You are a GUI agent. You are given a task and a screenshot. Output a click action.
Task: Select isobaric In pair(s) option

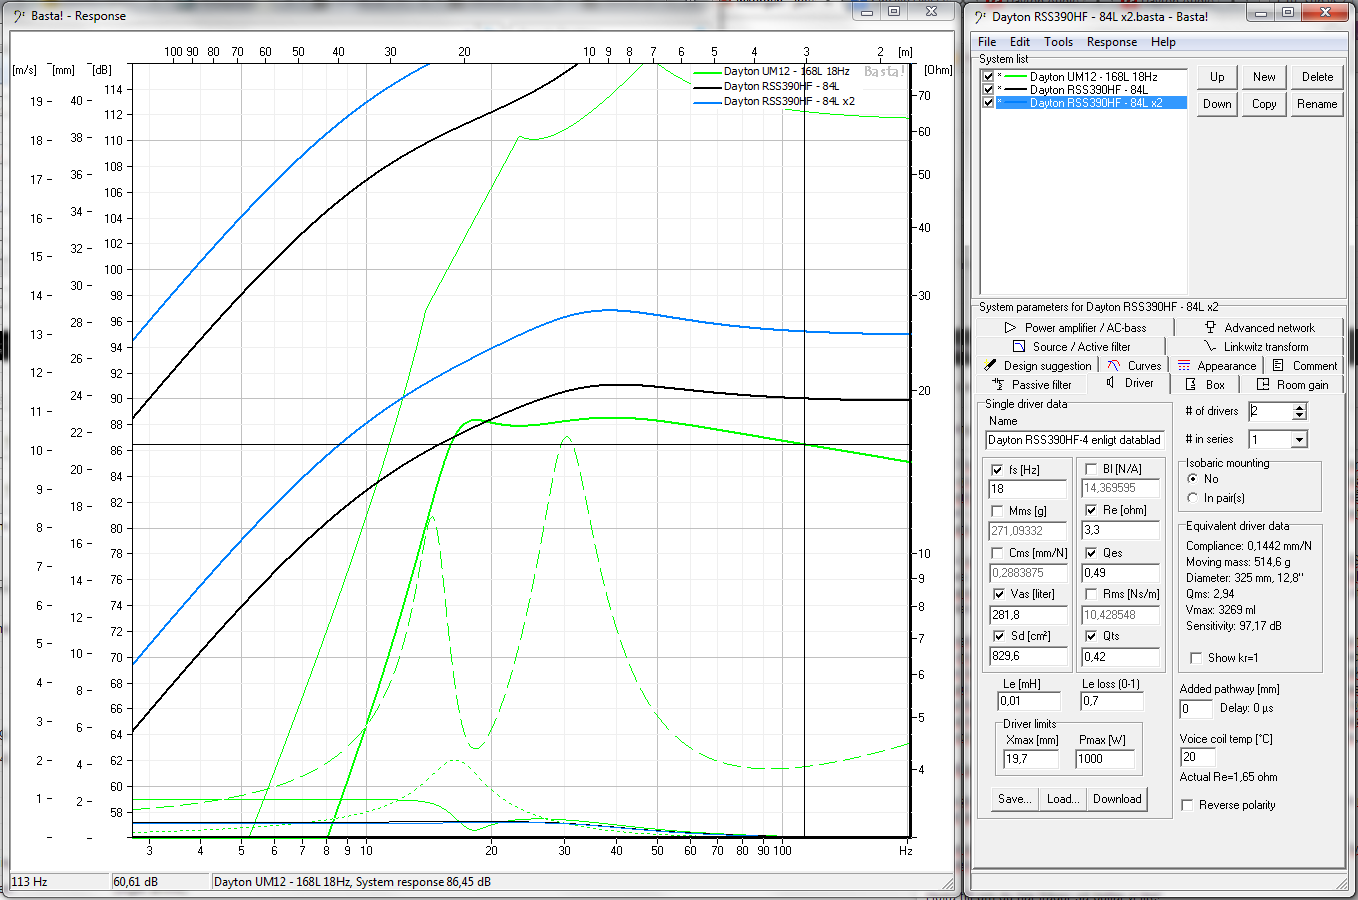click(x=1192, y=498)
